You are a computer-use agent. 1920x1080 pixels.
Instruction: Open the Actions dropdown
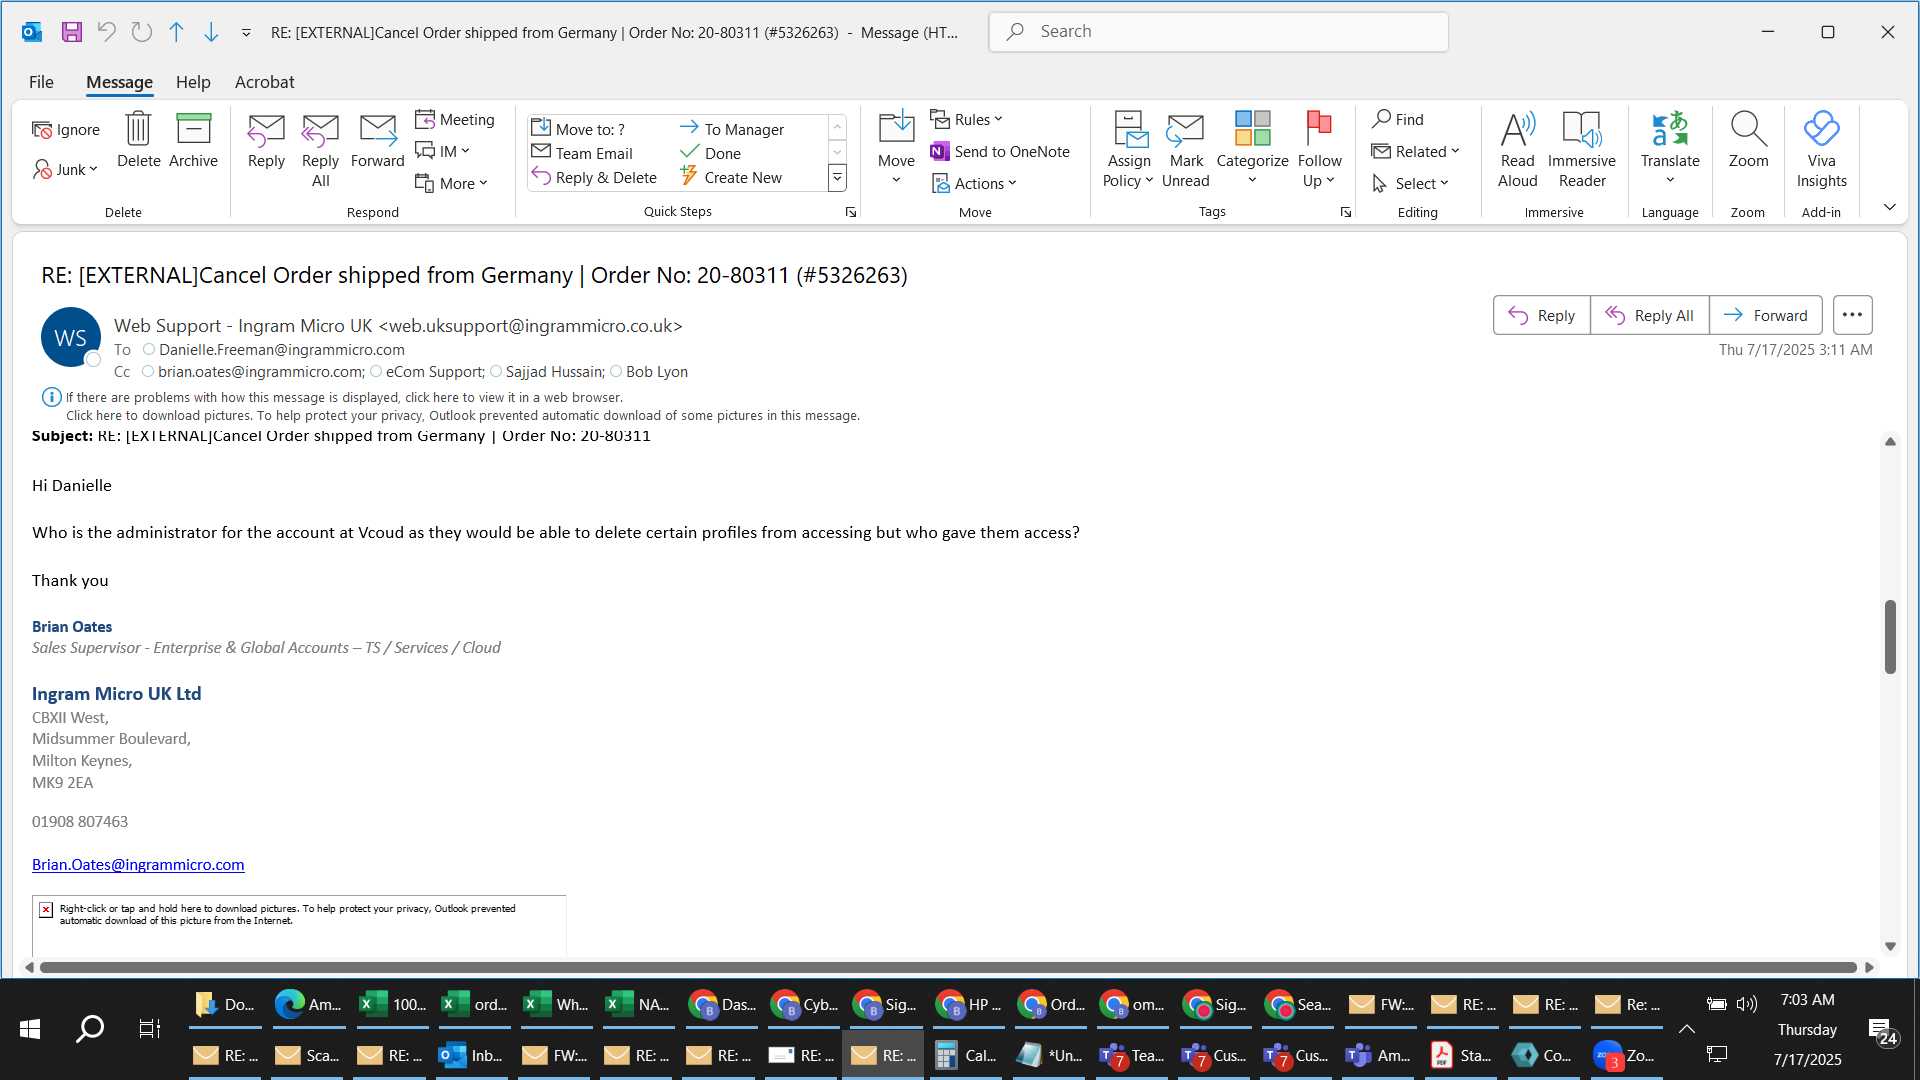(974, 183)
